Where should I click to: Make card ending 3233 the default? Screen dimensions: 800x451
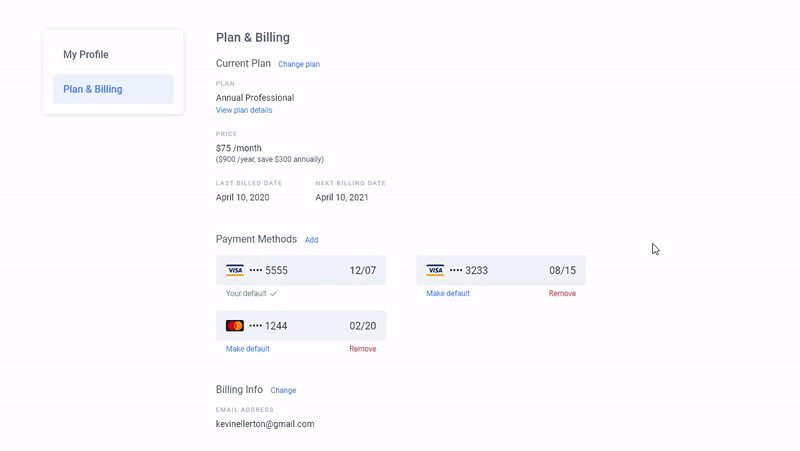[x=448, y=293]
